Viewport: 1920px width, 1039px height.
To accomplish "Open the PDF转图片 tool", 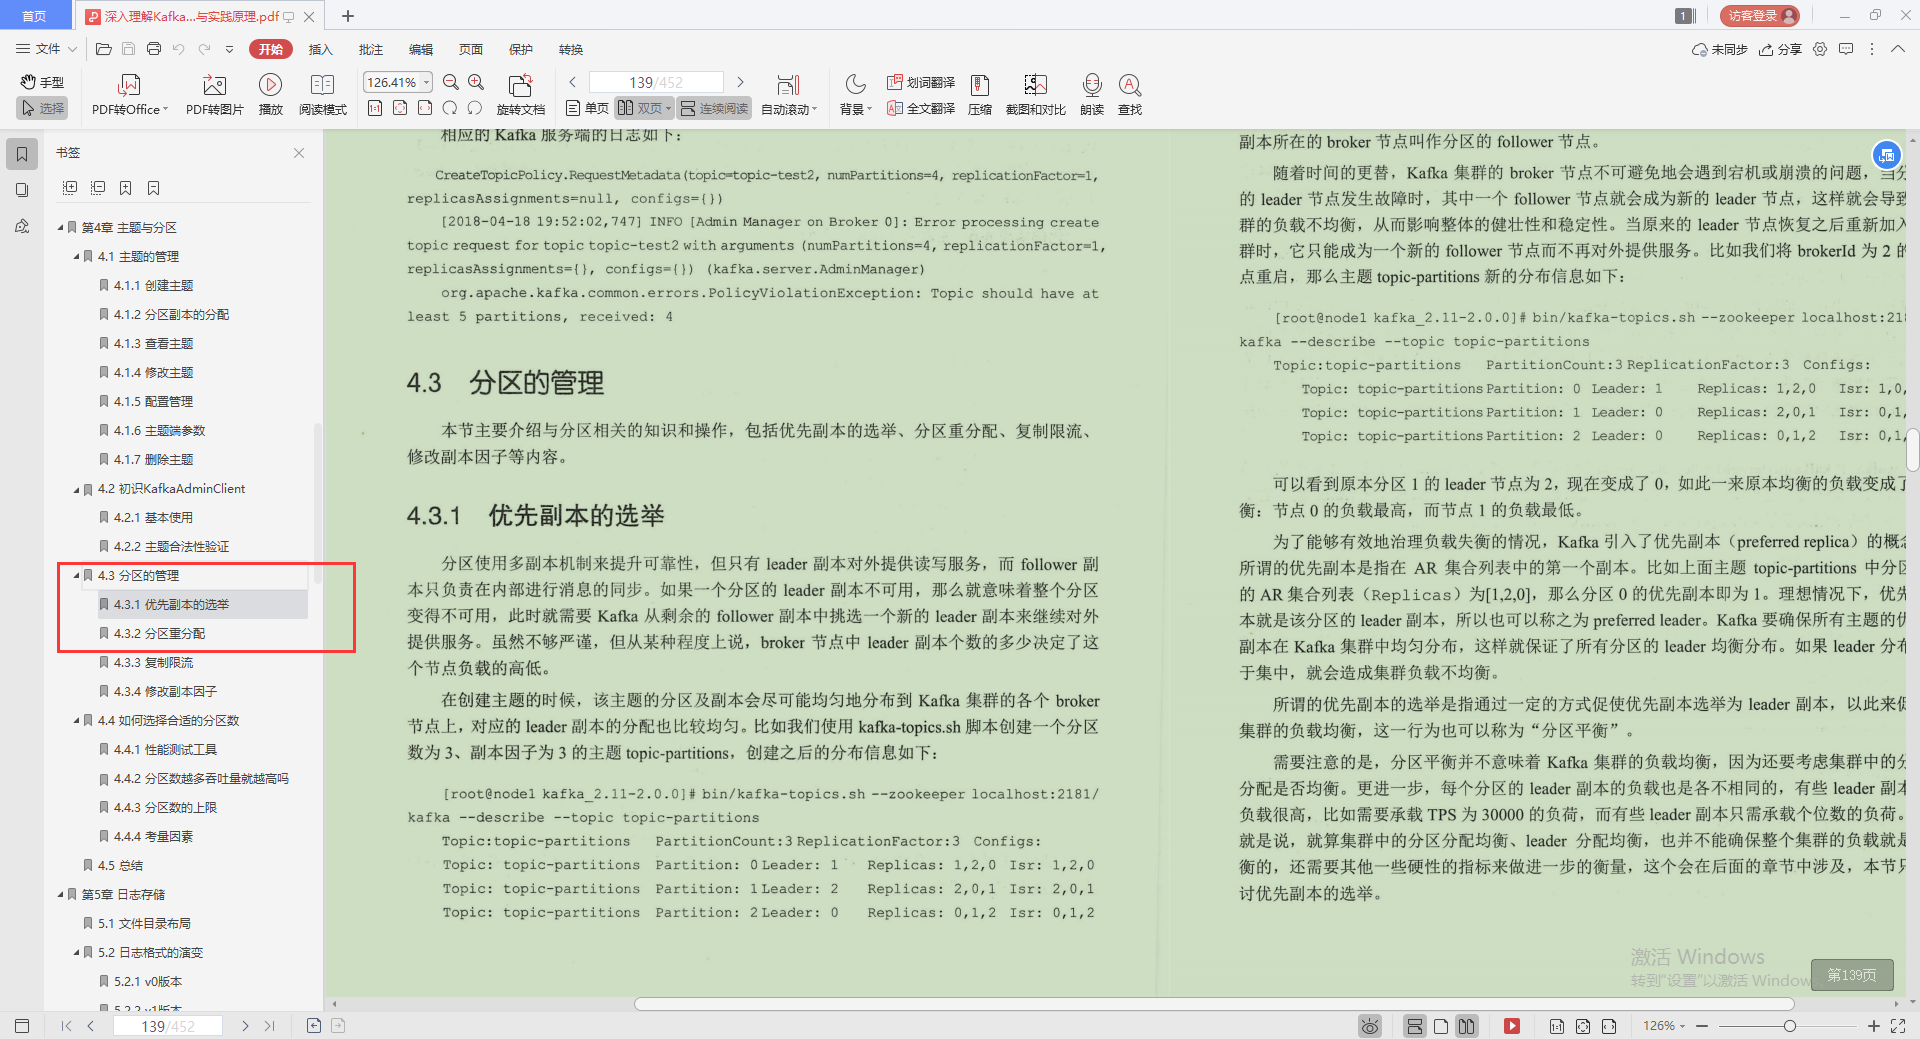I will (213, 95).
